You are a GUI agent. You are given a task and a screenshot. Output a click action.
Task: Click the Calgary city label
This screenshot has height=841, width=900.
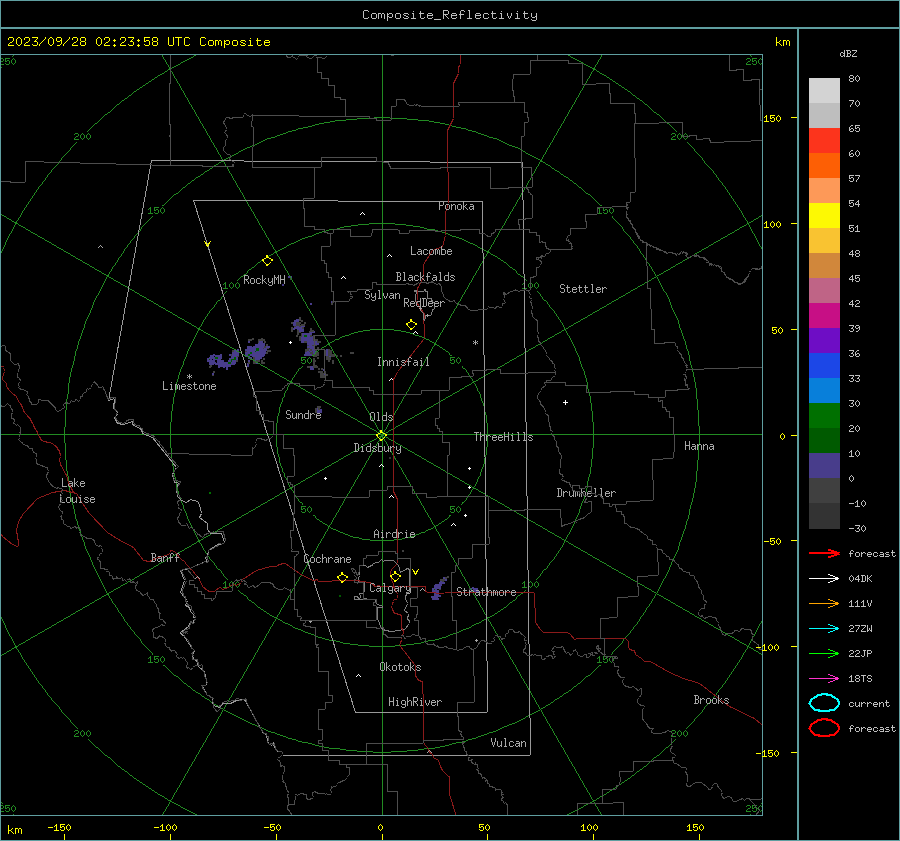[390, 588]
